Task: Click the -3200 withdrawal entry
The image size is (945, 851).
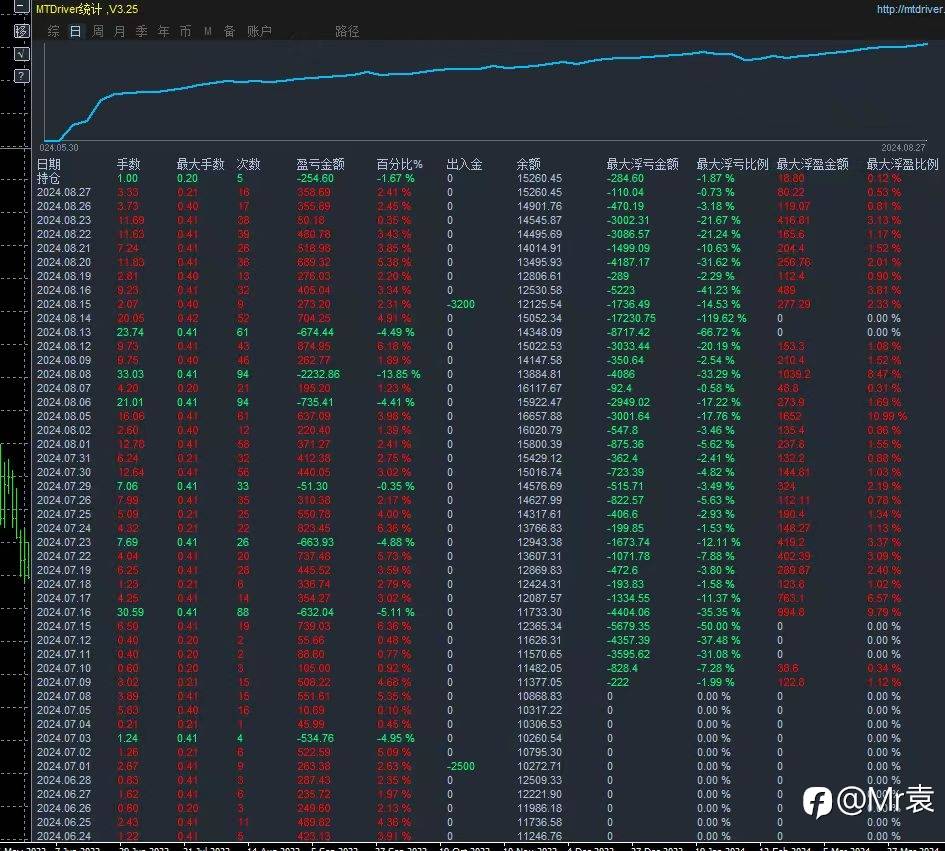Action: [460, 304]
